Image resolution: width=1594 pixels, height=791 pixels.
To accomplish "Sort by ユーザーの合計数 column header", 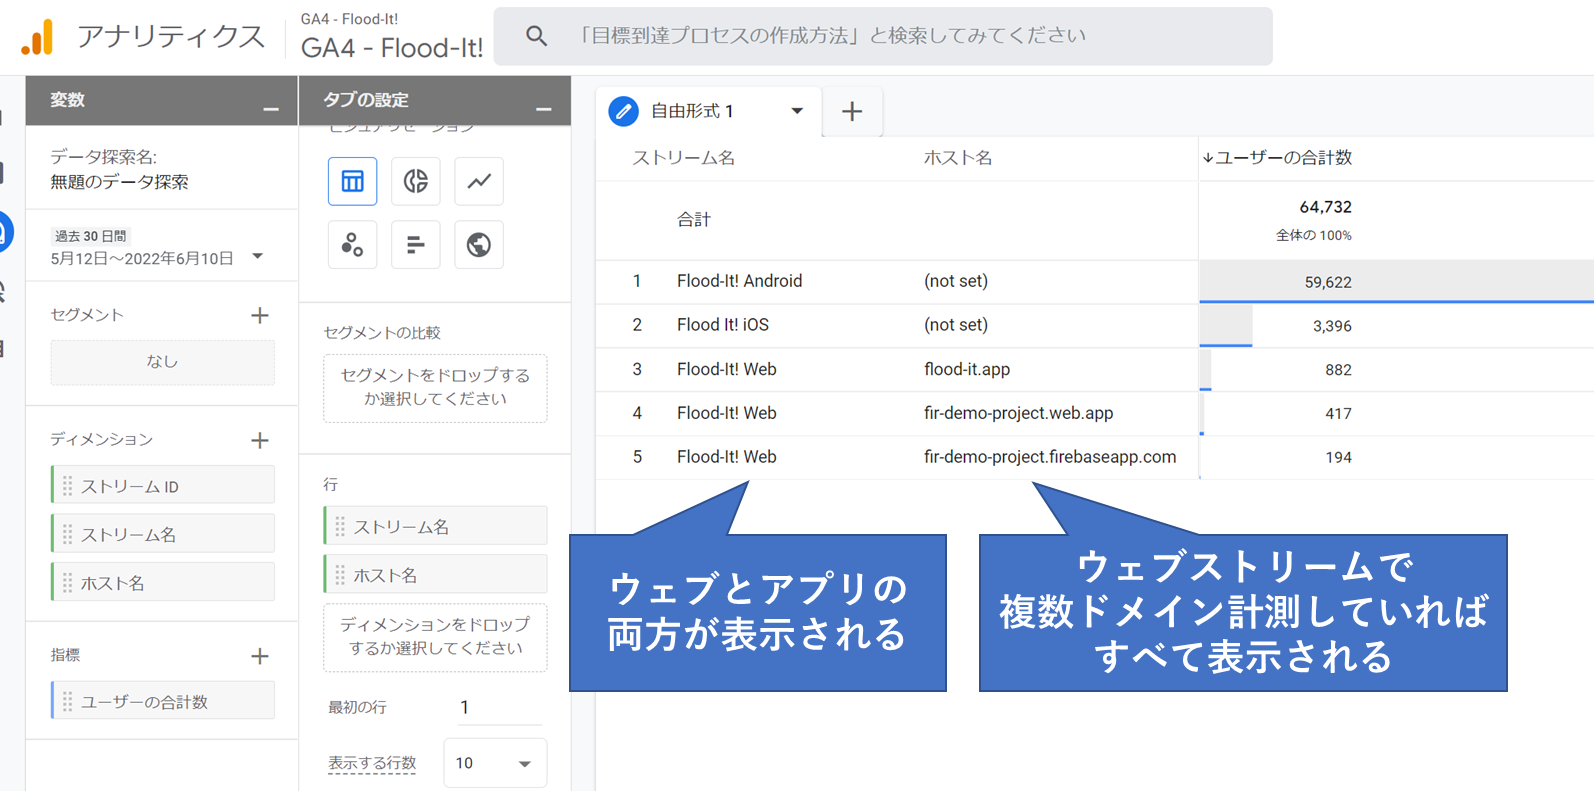I will tap(1277, 158).
